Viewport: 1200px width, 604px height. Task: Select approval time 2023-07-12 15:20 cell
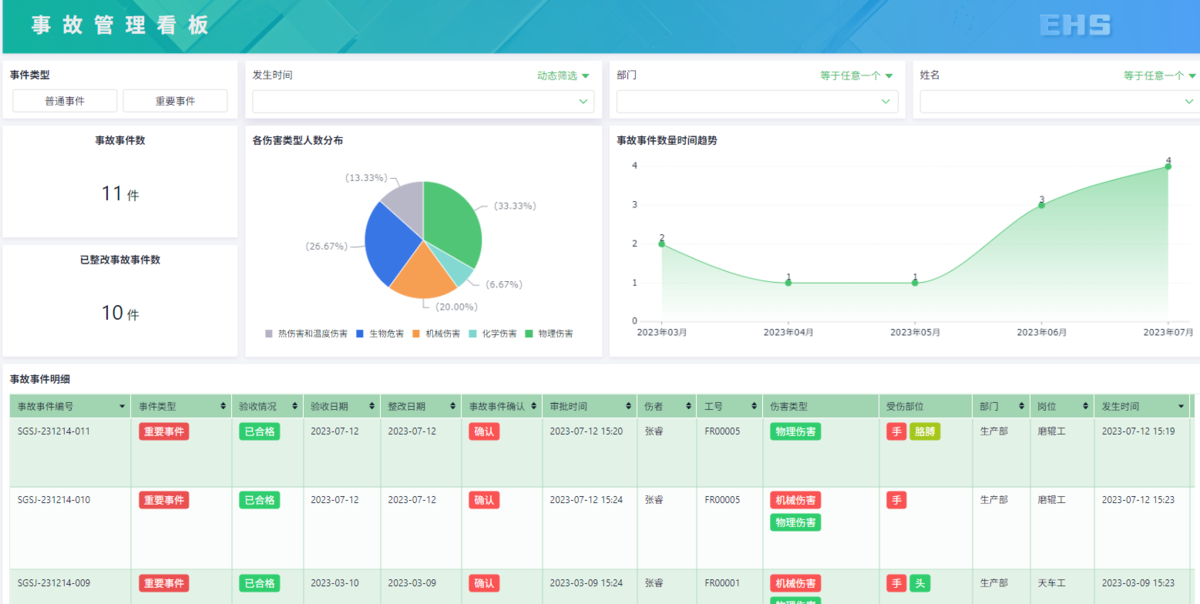click(x=590, y=452)
